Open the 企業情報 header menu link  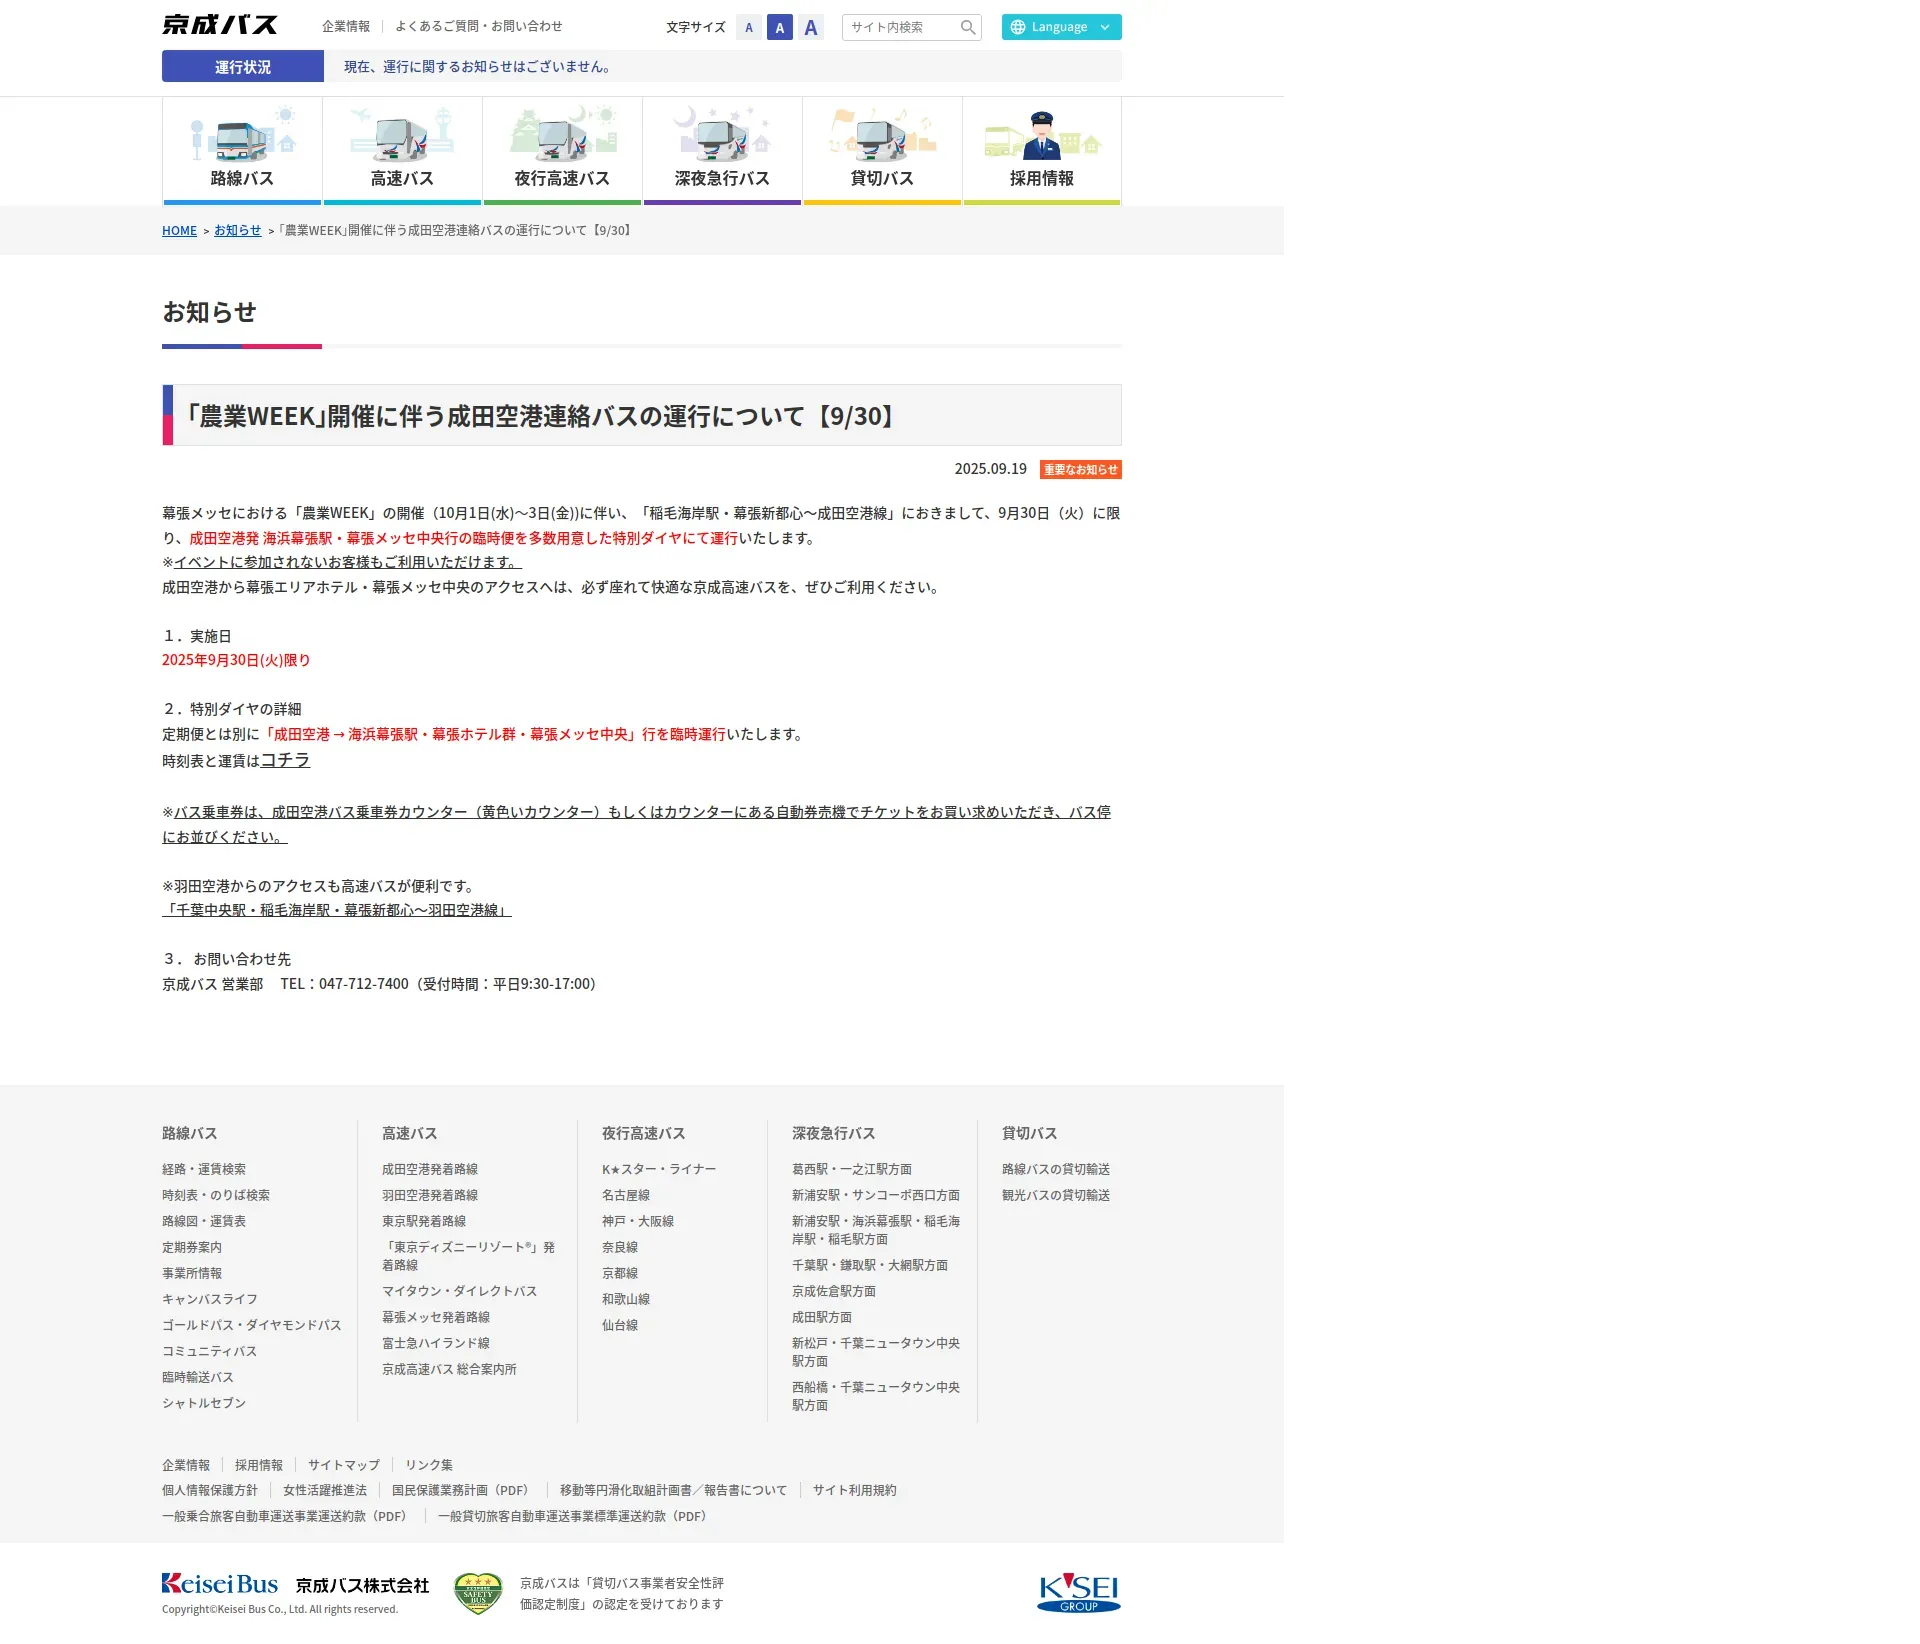(346, 26)
